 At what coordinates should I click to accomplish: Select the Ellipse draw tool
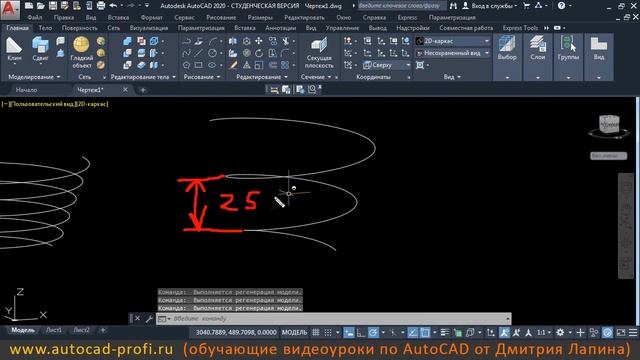[x=212, y=65]
